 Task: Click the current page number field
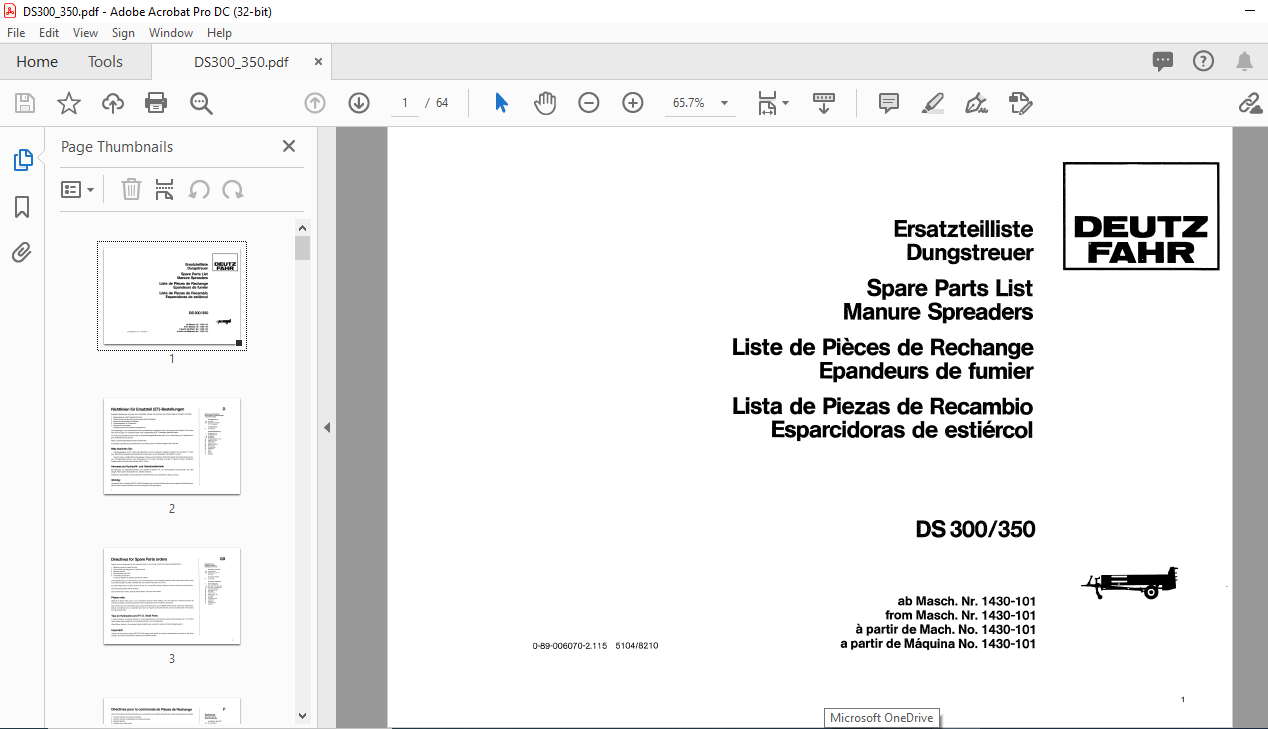(x=405, y=103)
